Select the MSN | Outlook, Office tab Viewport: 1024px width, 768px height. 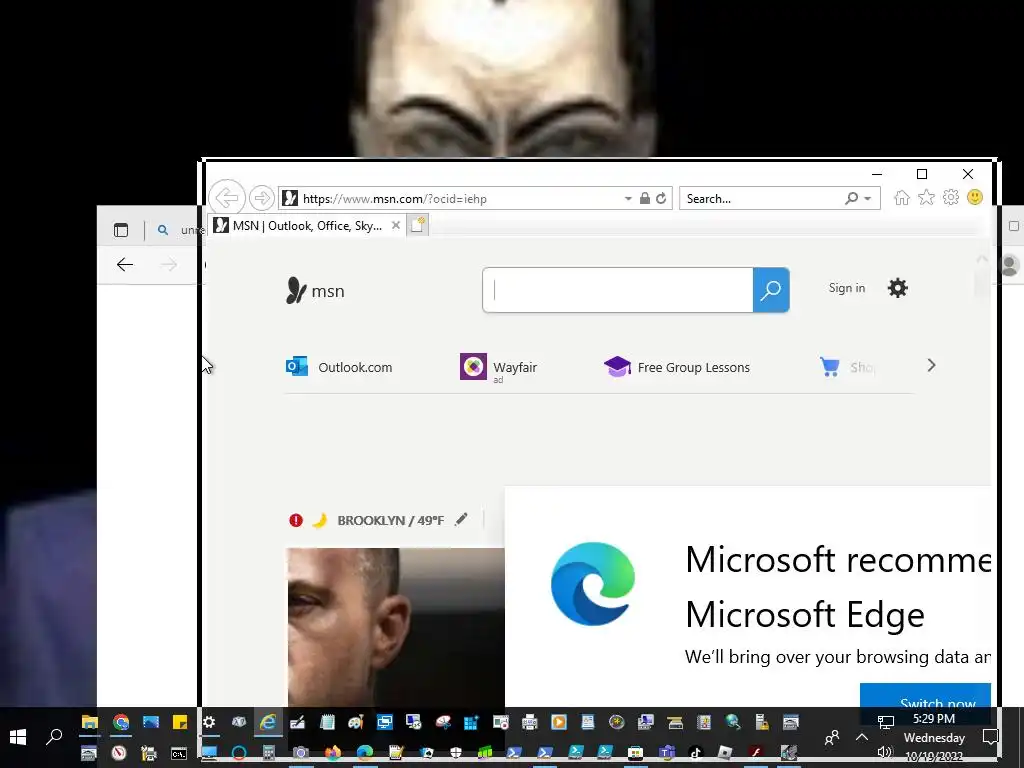(x=306, y=226)
